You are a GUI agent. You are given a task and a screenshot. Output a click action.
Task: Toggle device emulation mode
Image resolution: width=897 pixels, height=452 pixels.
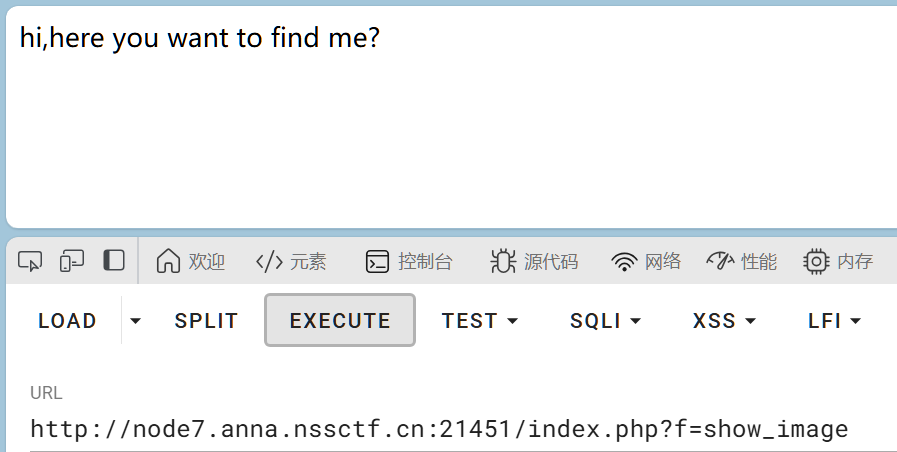(x=72, y=262)
